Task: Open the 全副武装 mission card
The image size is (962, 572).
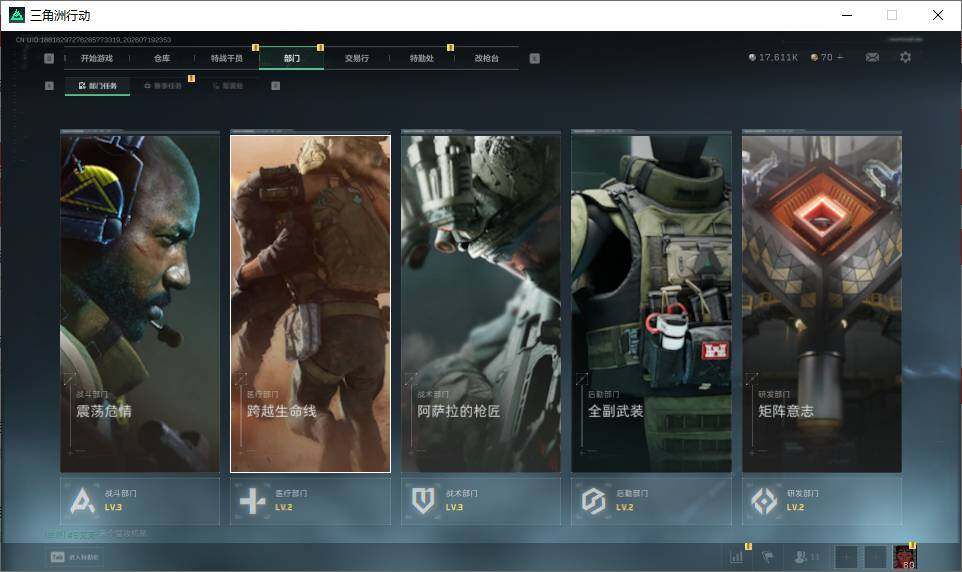Action: [652, 304]
